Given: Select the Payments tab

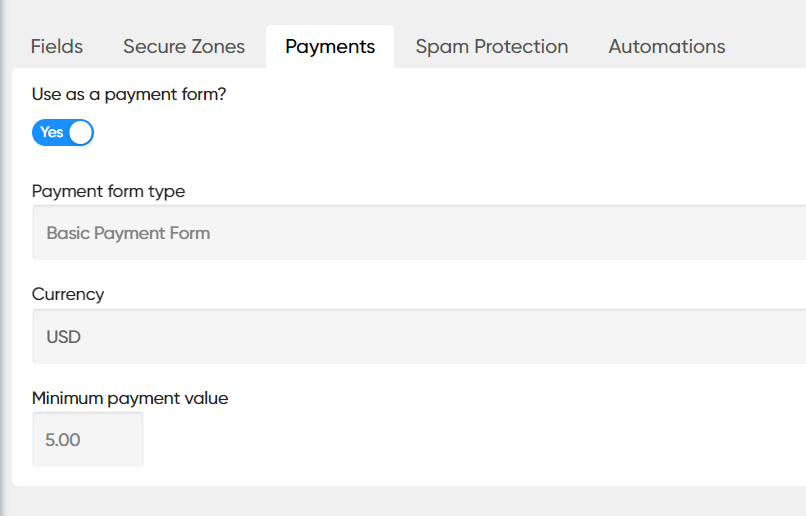Looking at the screenshot, I should (x=330, y=47).
